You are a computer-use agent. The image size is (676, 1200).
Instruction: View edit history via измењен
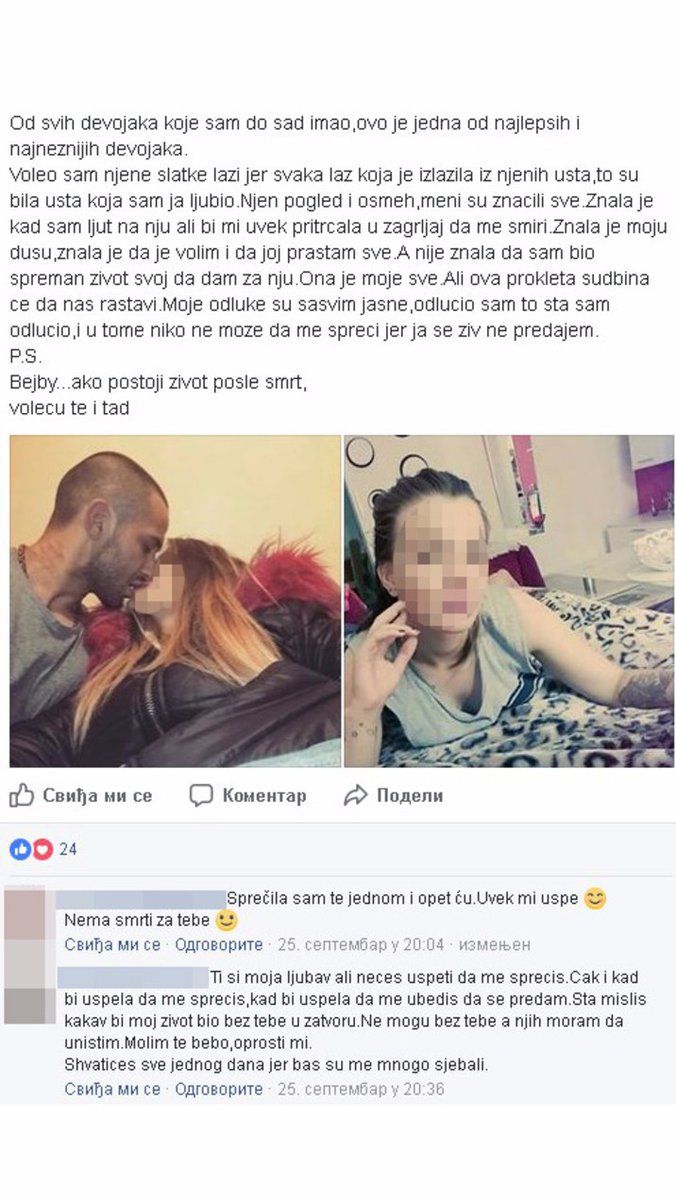(x=494, y=944)
